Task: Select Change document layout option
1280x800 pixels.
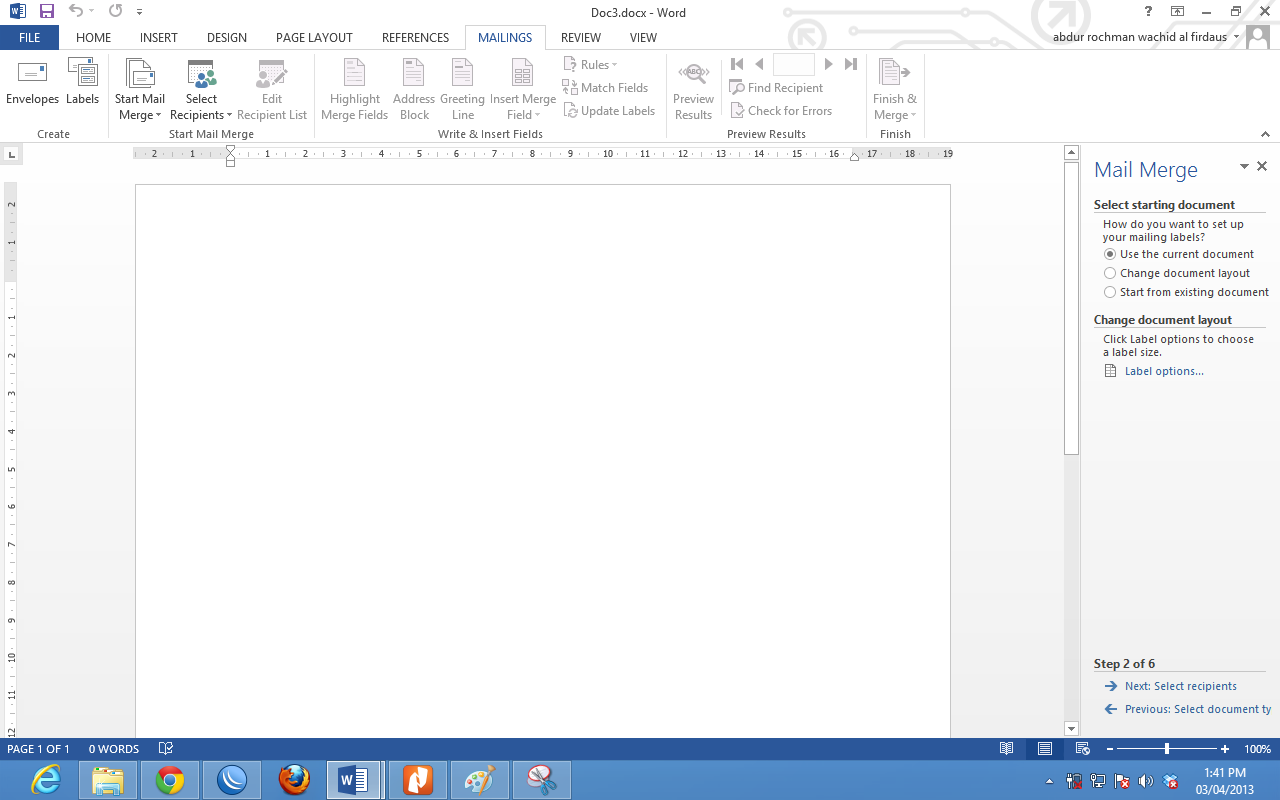Action: [x=1110, y=273]
